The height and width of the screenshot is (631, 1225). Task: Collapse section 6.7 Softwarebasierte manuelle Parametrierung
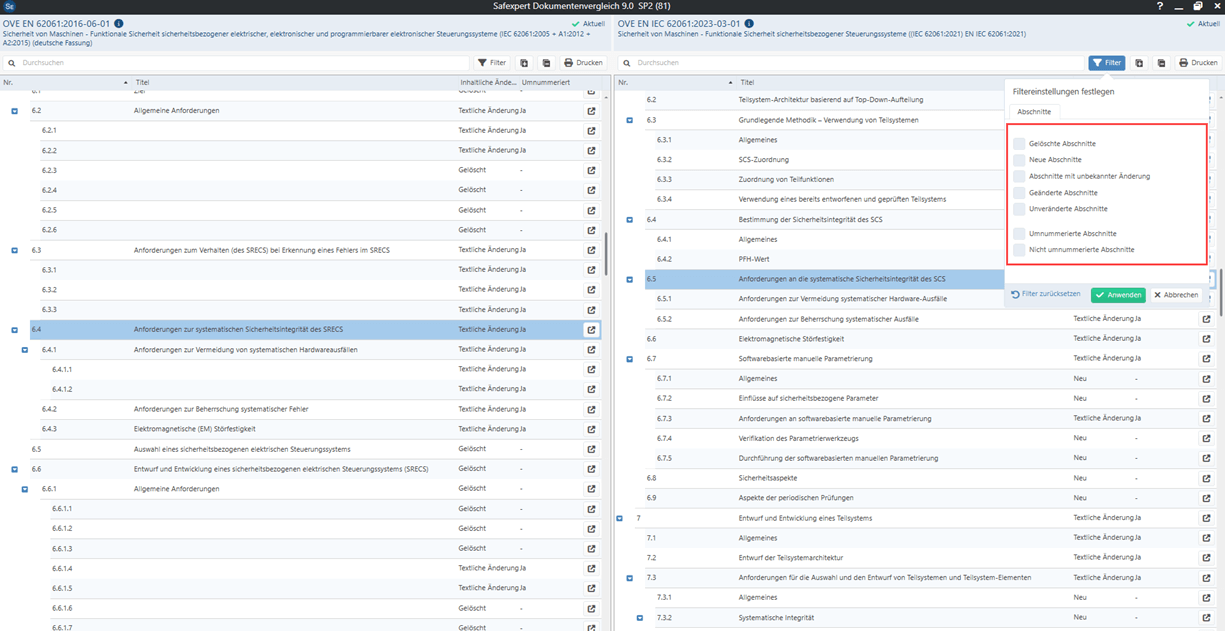(629, 359)
